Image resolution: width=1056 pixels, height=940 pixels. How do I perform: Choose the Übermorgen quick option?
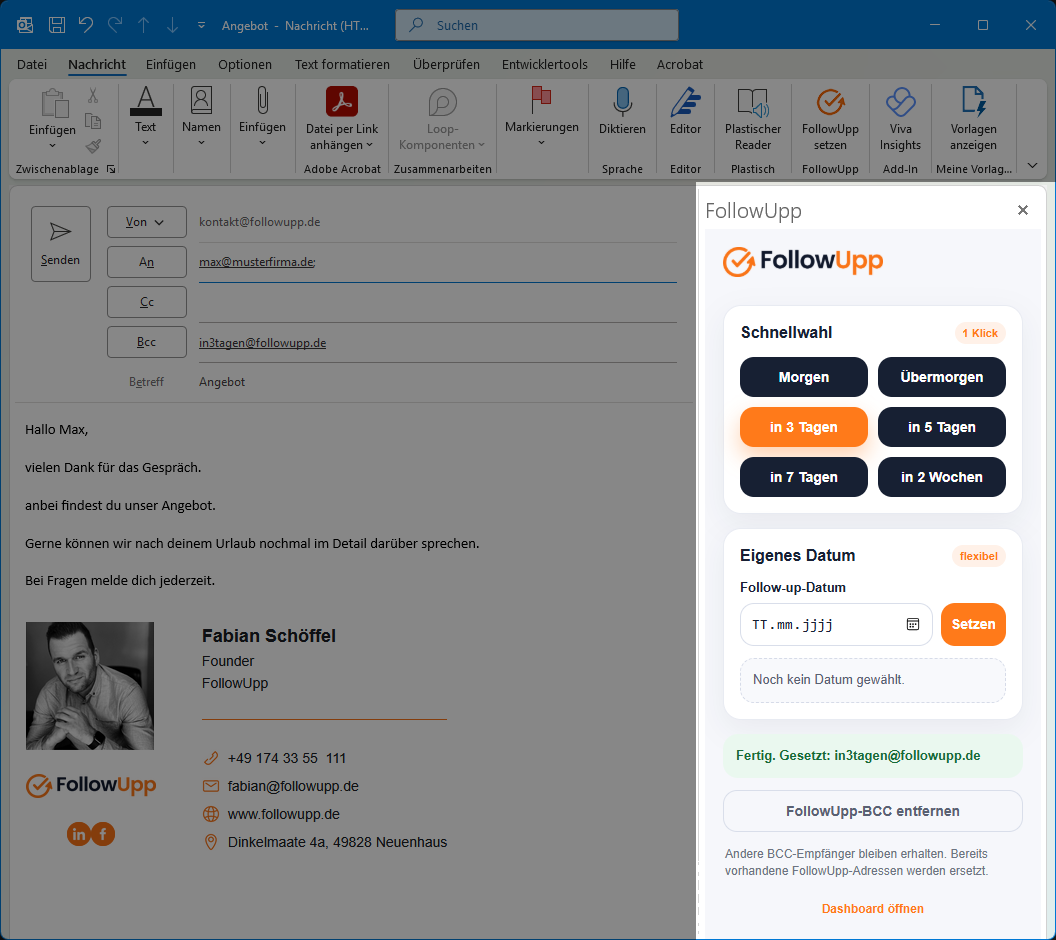[x=942, y=377]
